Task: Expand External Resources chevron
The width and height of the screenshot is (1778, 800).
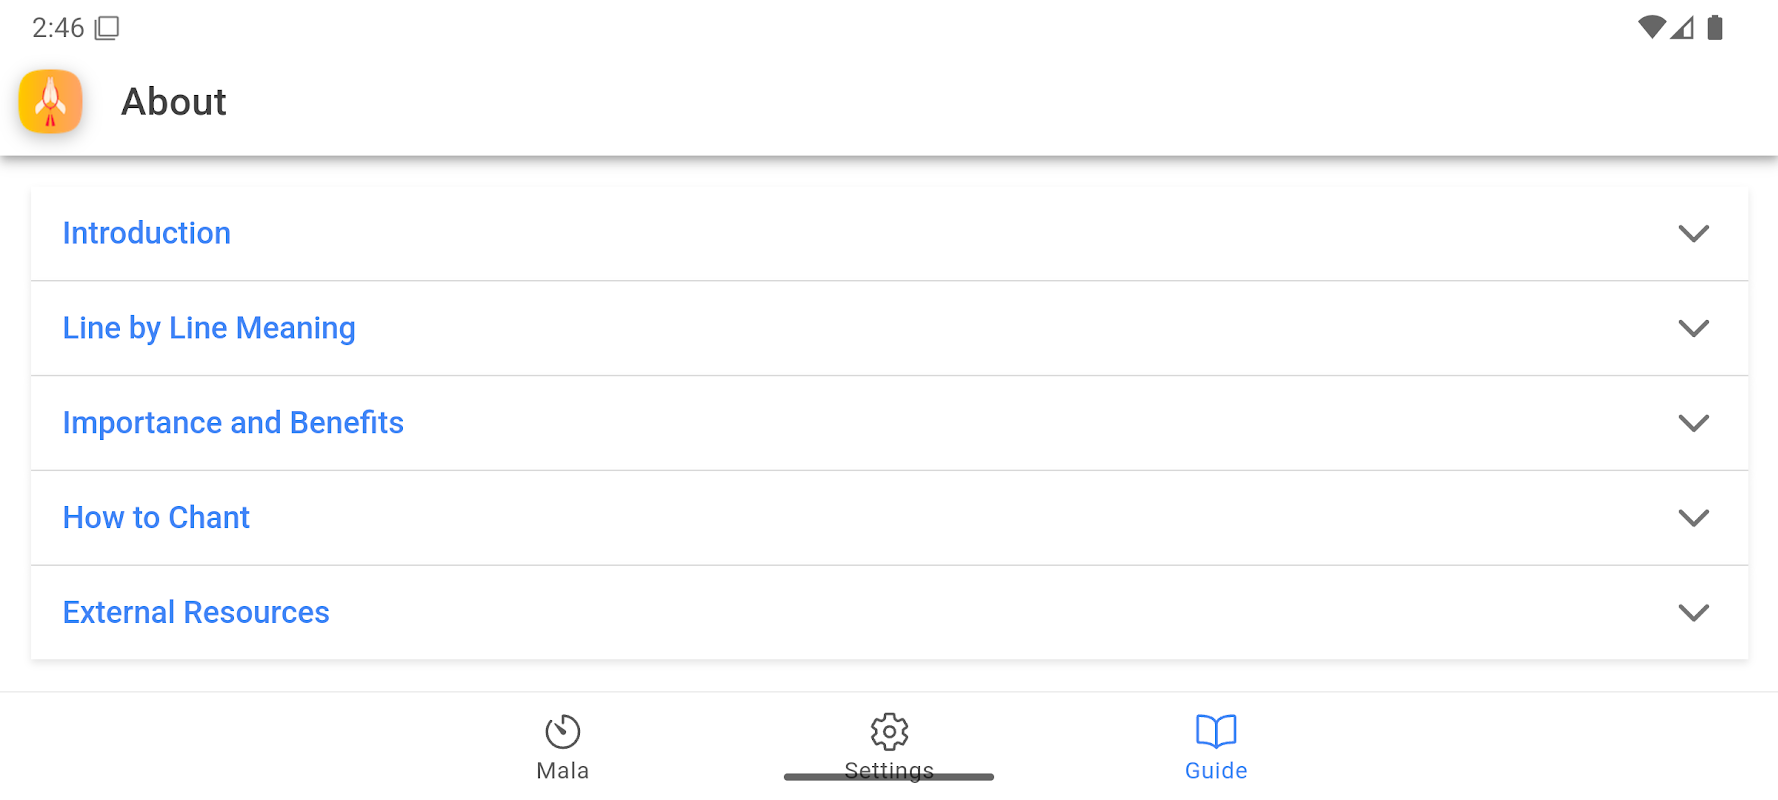Action: (1693, 612)
